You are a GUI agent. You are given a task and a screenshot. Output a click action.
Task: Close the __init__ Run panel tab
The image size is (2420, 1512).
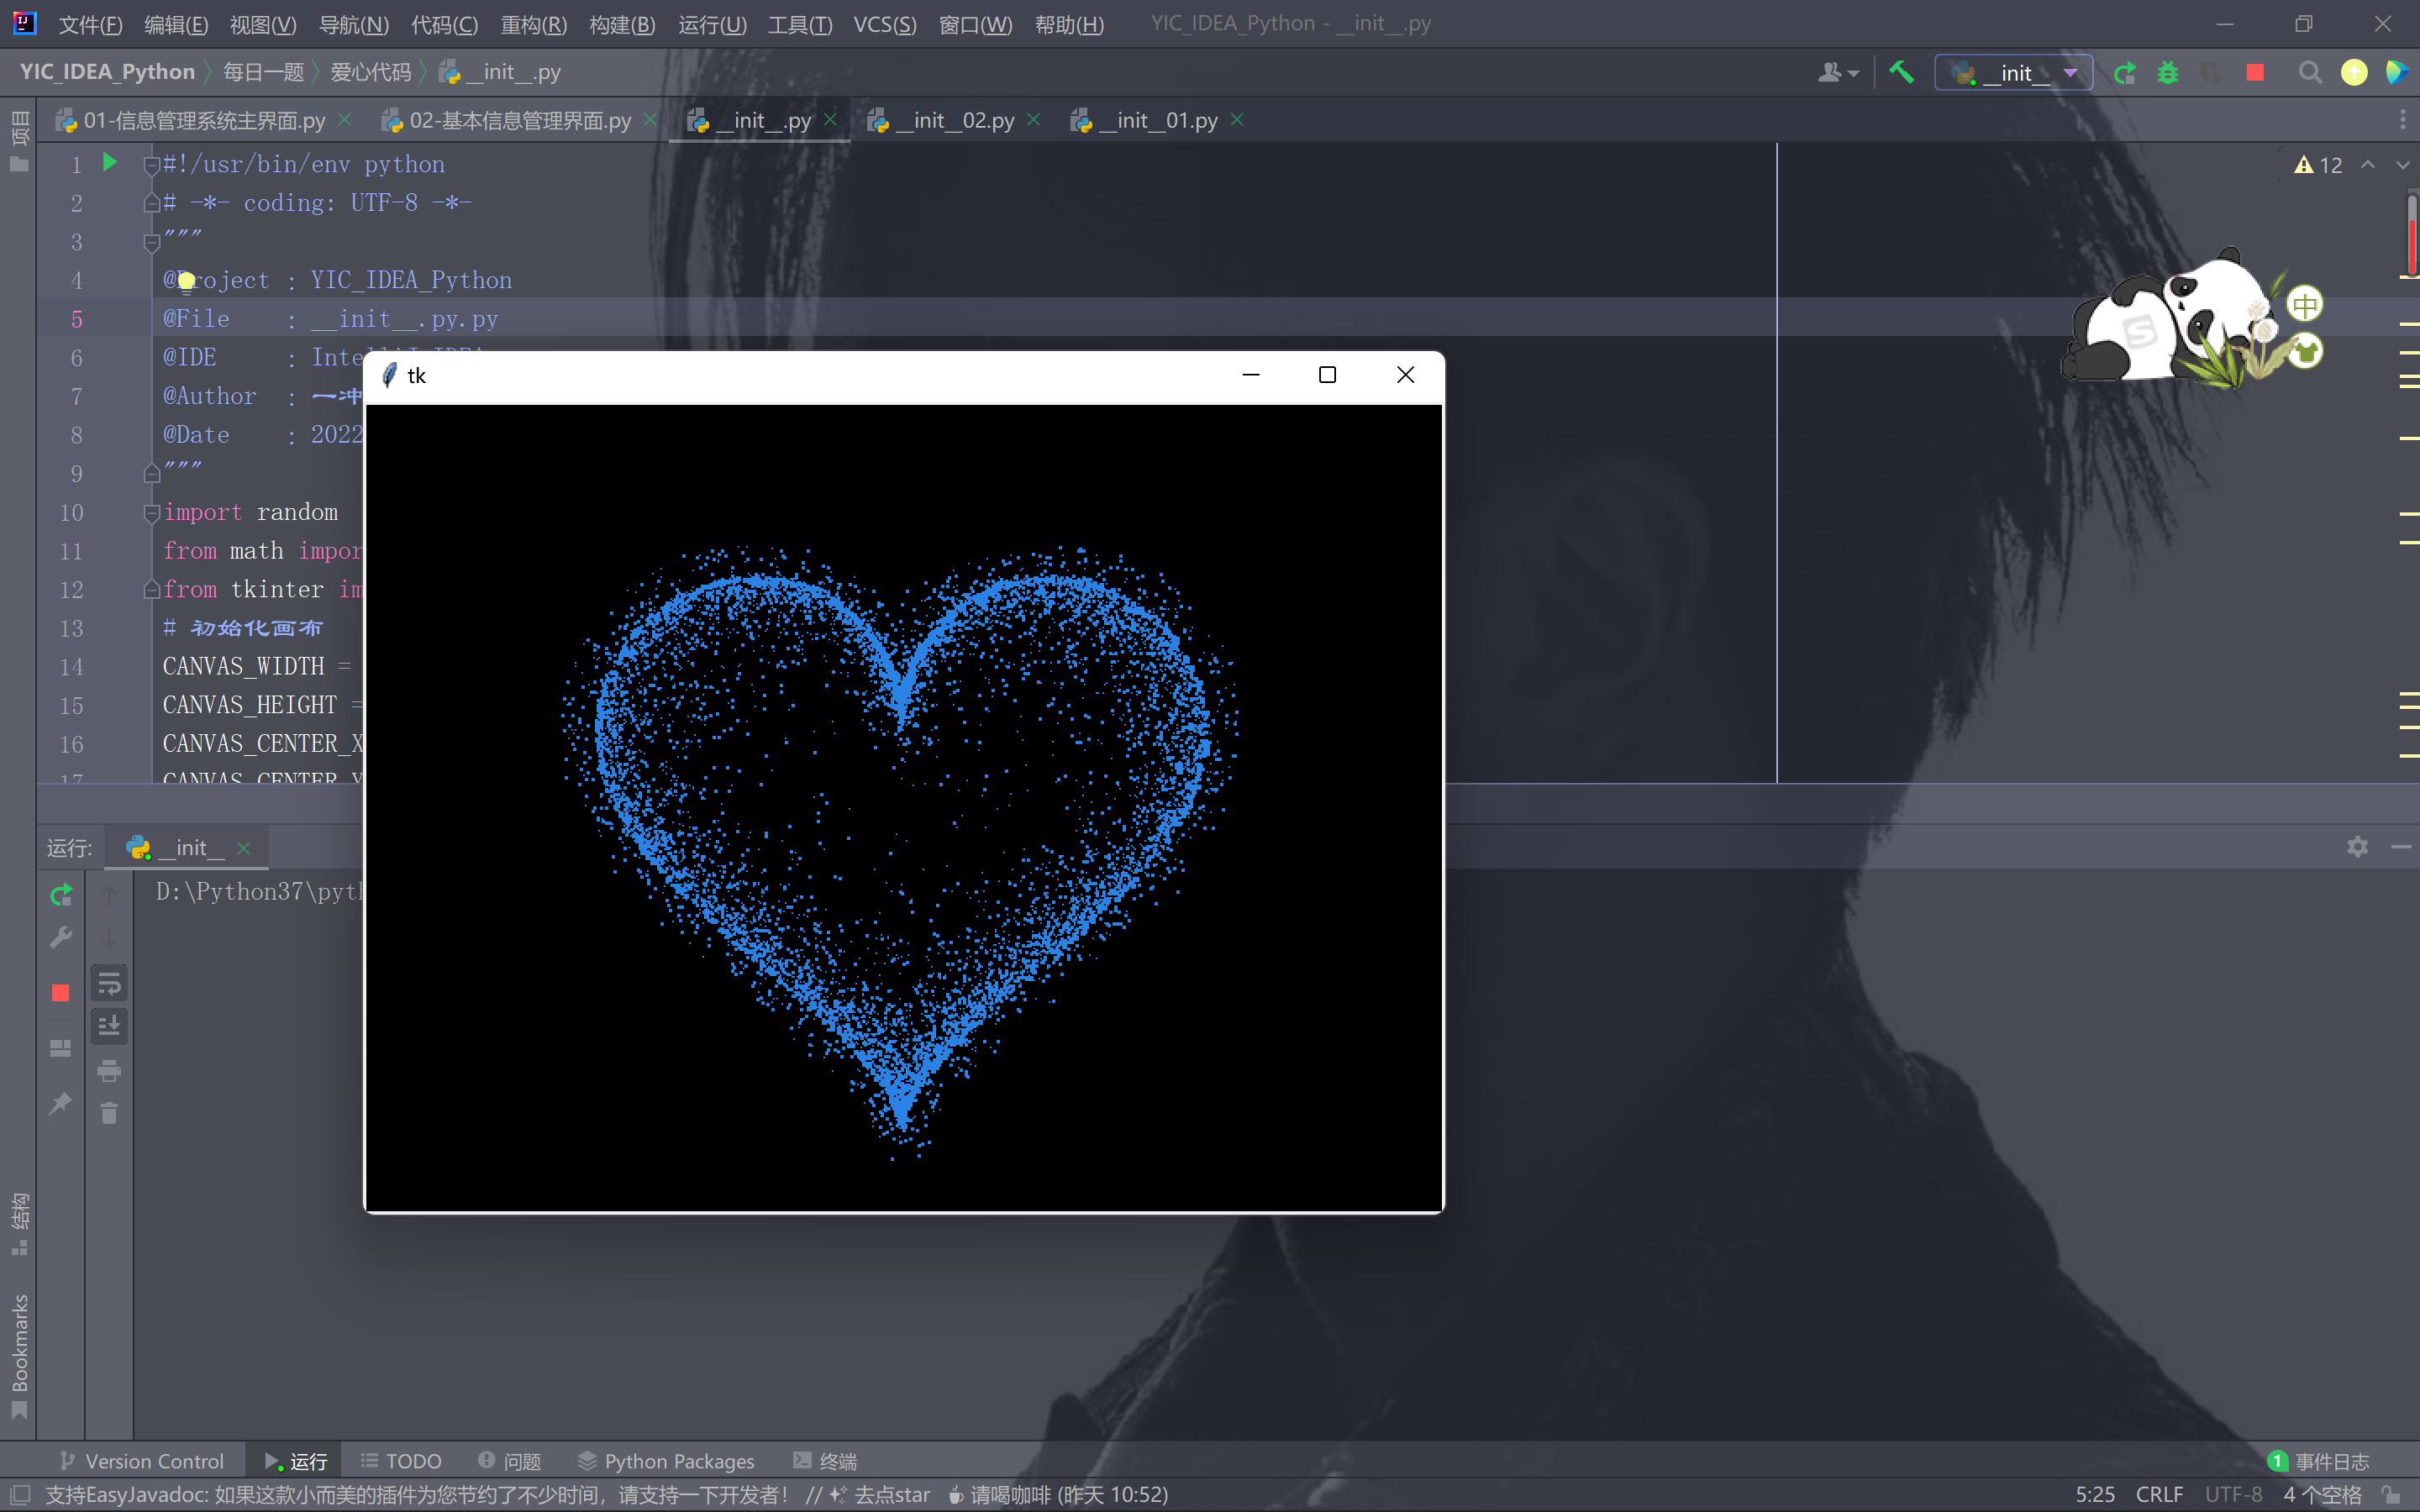pyautogui.click(x=243, y=848)
